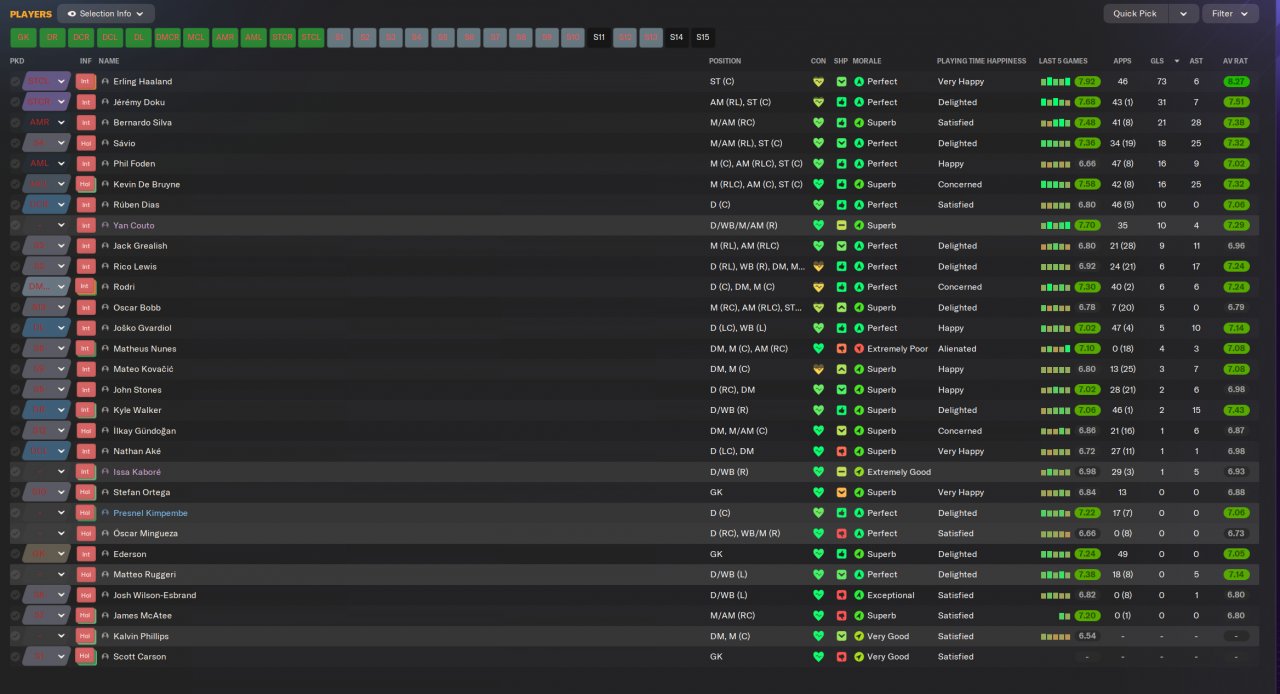Click the Hol info badge for Sávio
Viewport: 1280px width, 694px height.
click(x=86, y=143)
